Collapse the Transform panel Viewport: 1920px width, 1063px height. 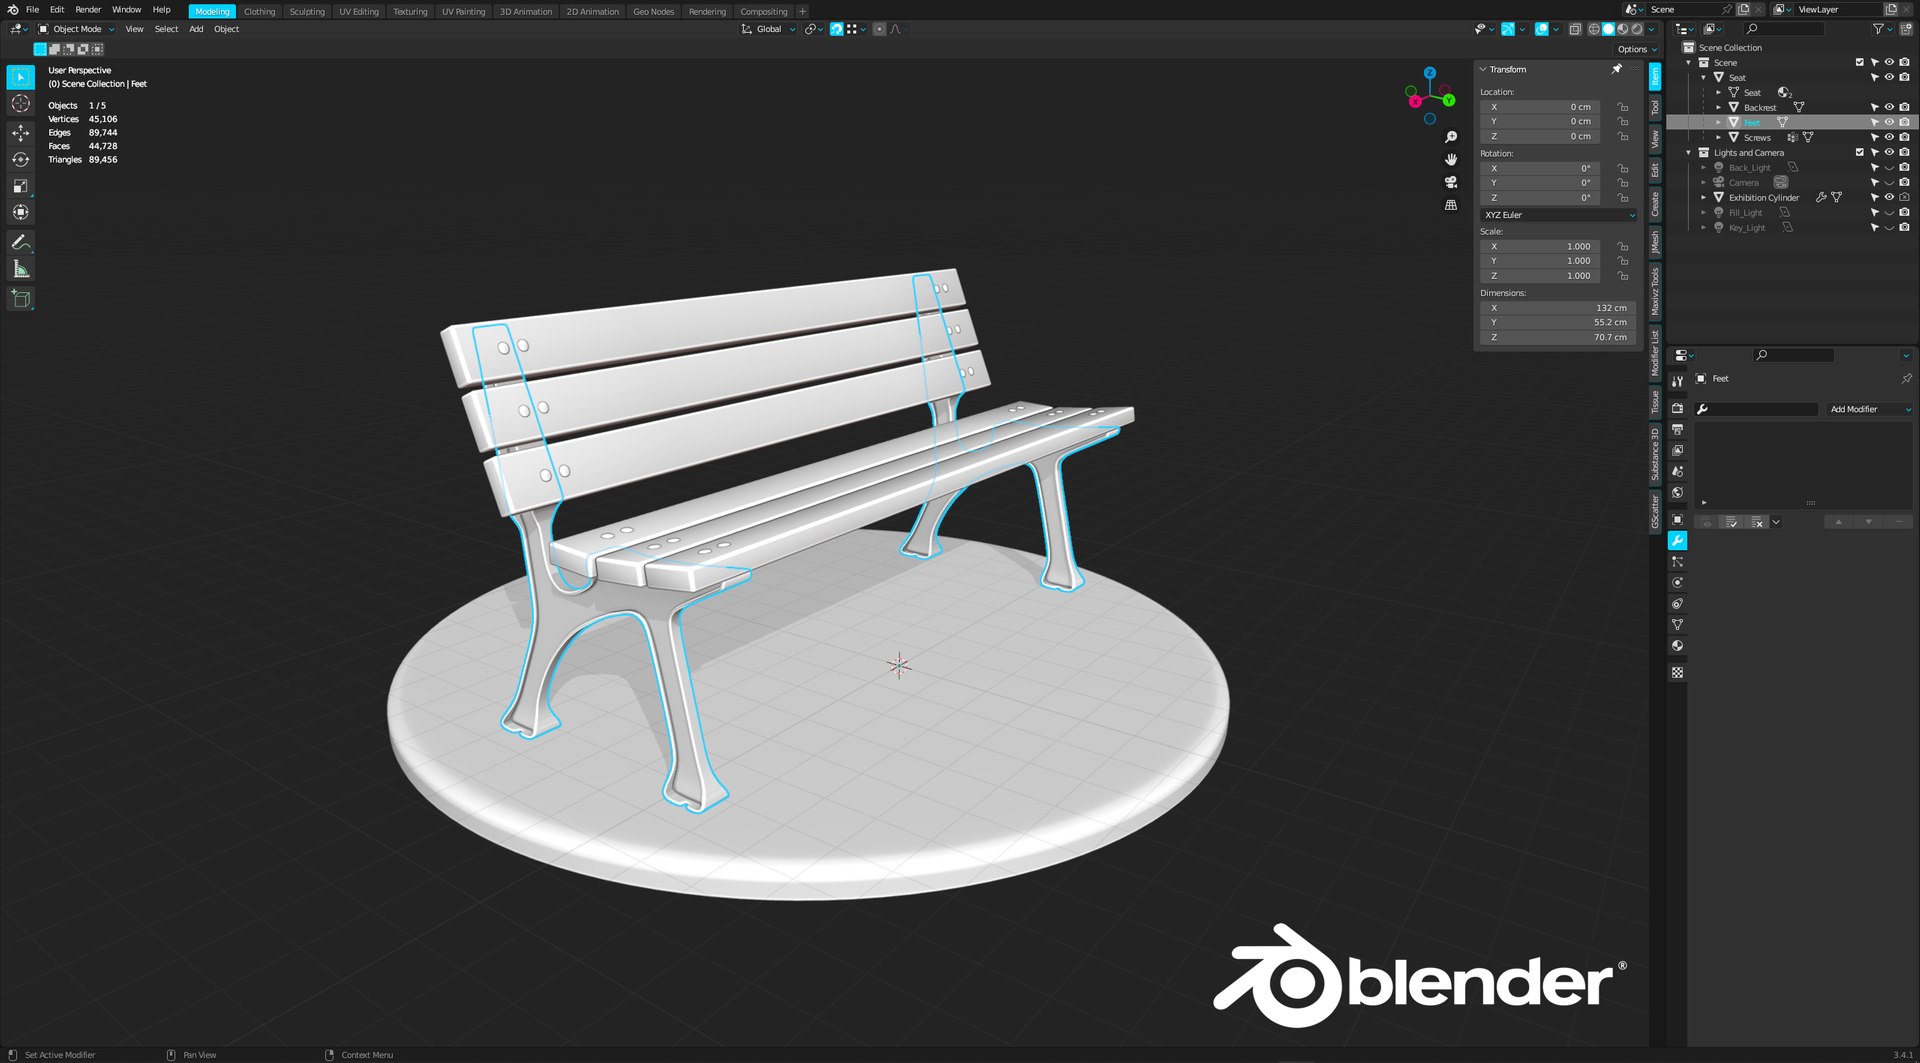coord(1483,69)
